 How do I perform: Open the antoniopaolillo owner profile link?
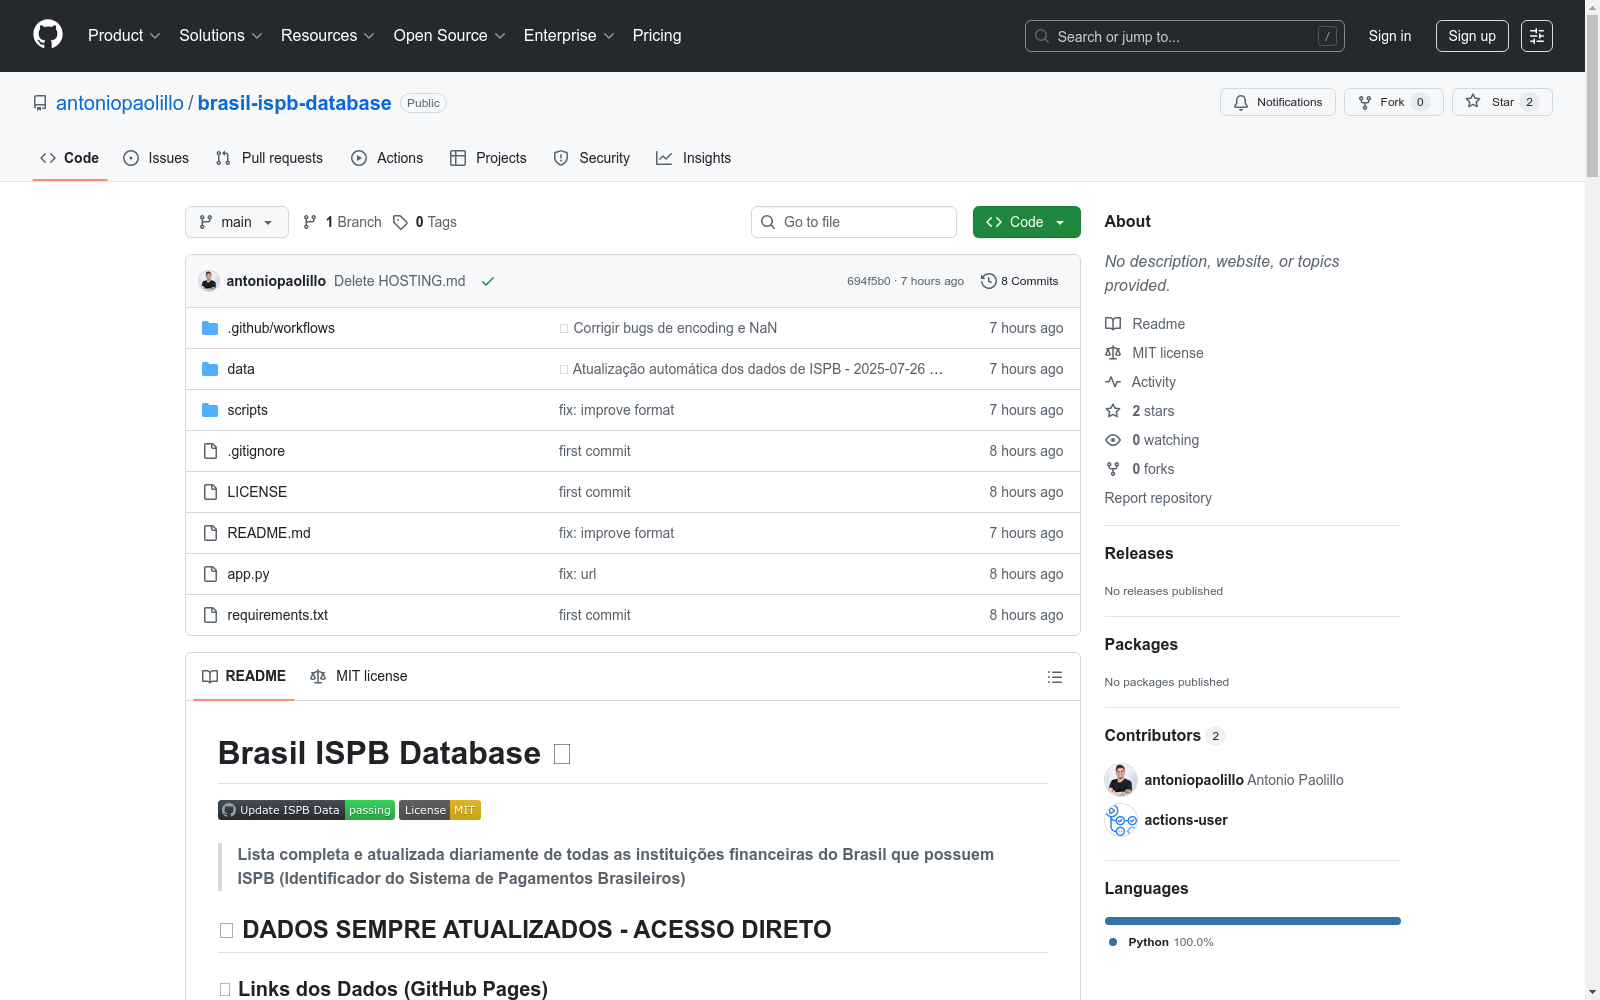pyautogui.click(x=120, y=103)
